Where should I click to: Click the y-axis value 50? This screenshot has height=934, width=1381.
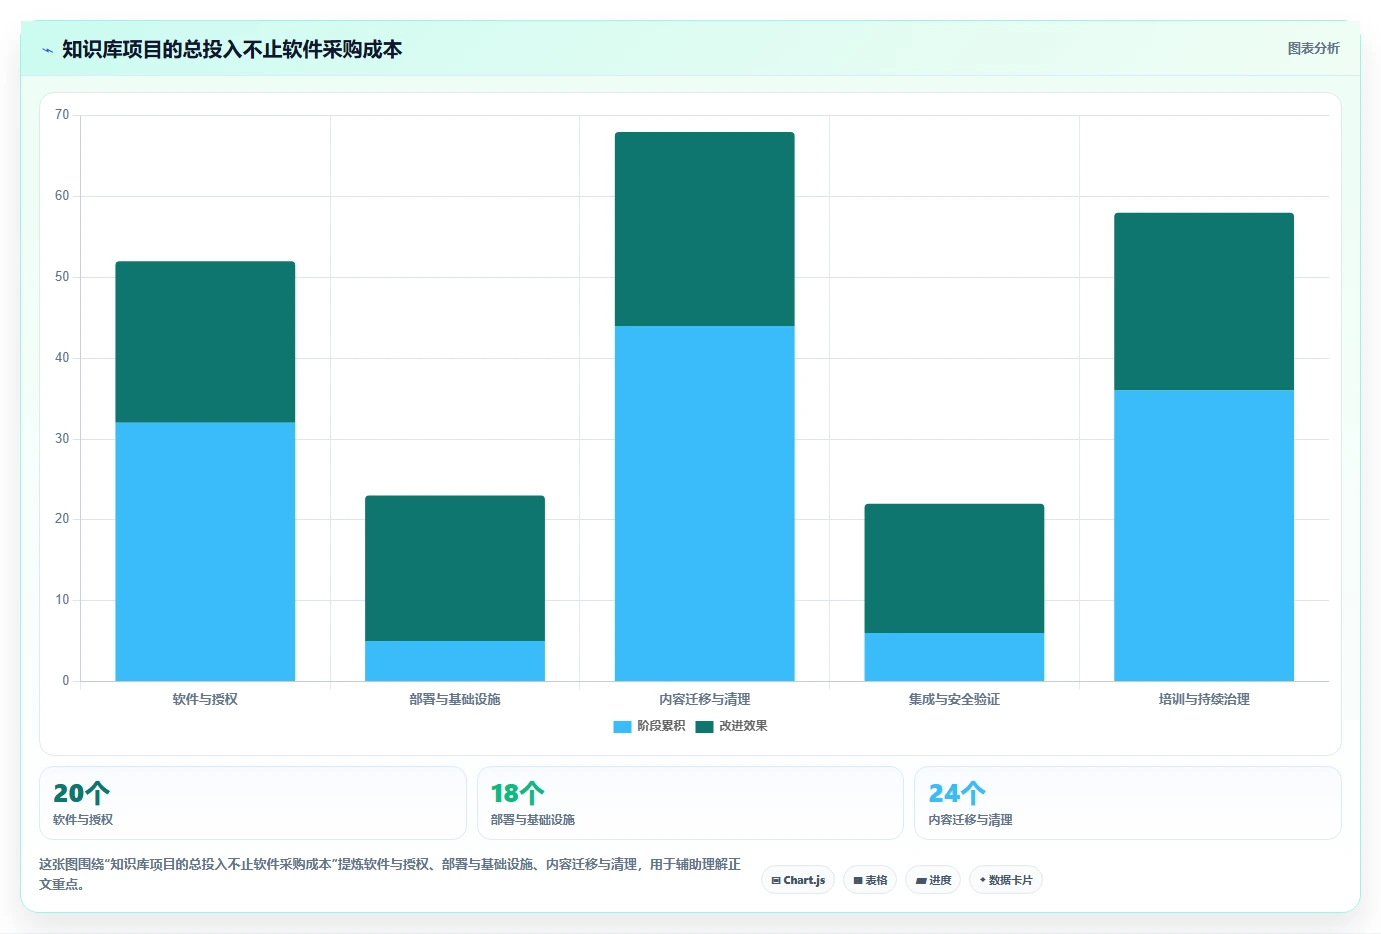click(x=62, y=277)
